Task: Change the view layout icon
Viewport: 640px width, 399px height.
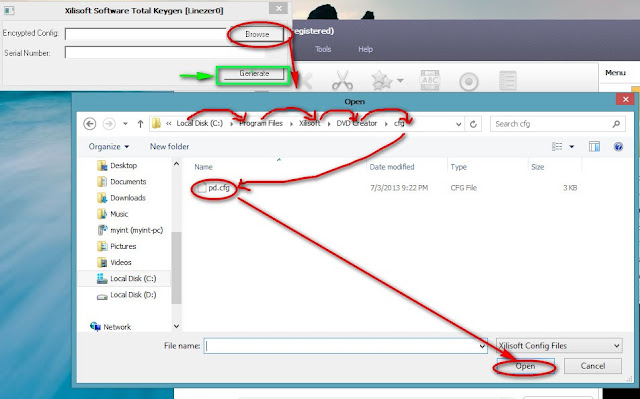Action: 557,146
